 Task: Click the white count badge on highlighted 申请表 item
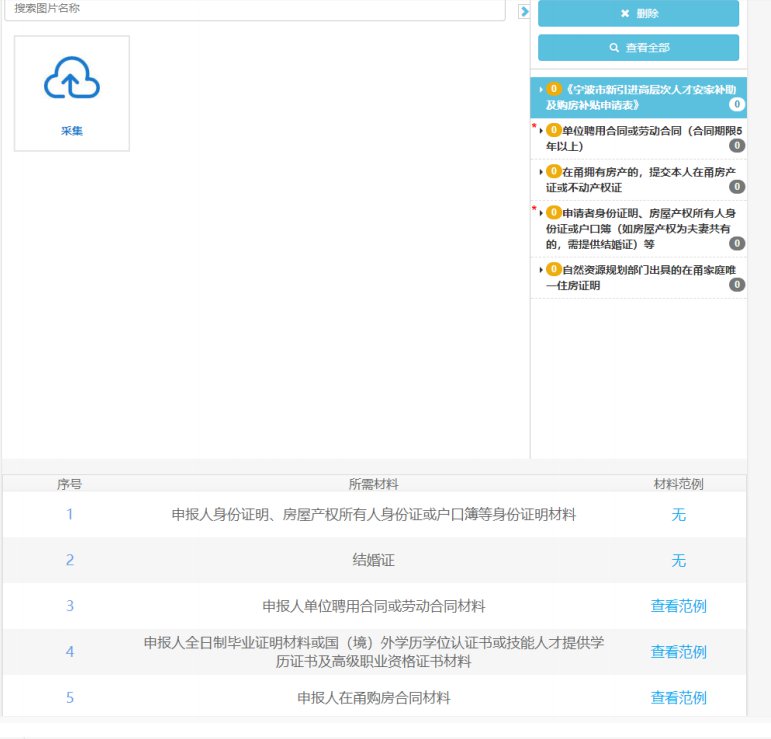[737, 104]
